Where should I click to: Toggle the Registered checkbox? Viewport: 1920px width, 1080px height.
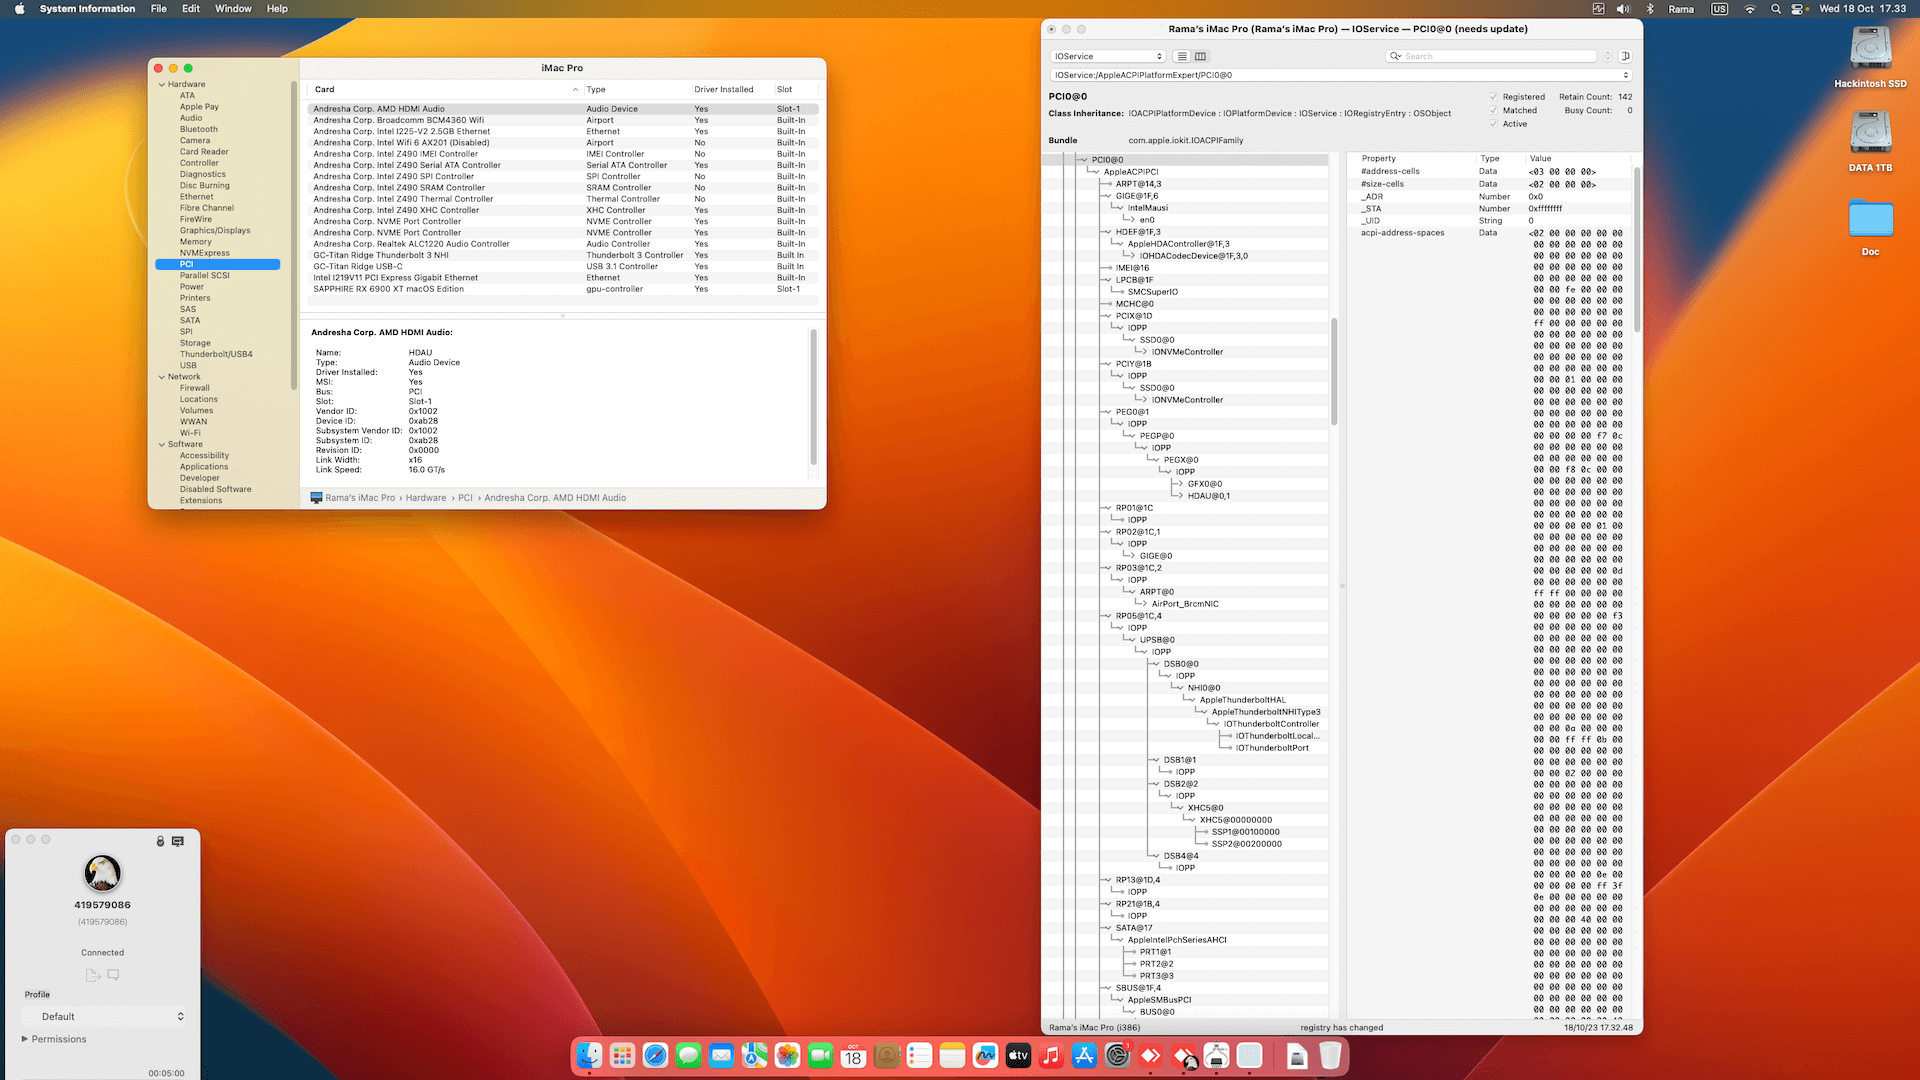coord(1494,97)
